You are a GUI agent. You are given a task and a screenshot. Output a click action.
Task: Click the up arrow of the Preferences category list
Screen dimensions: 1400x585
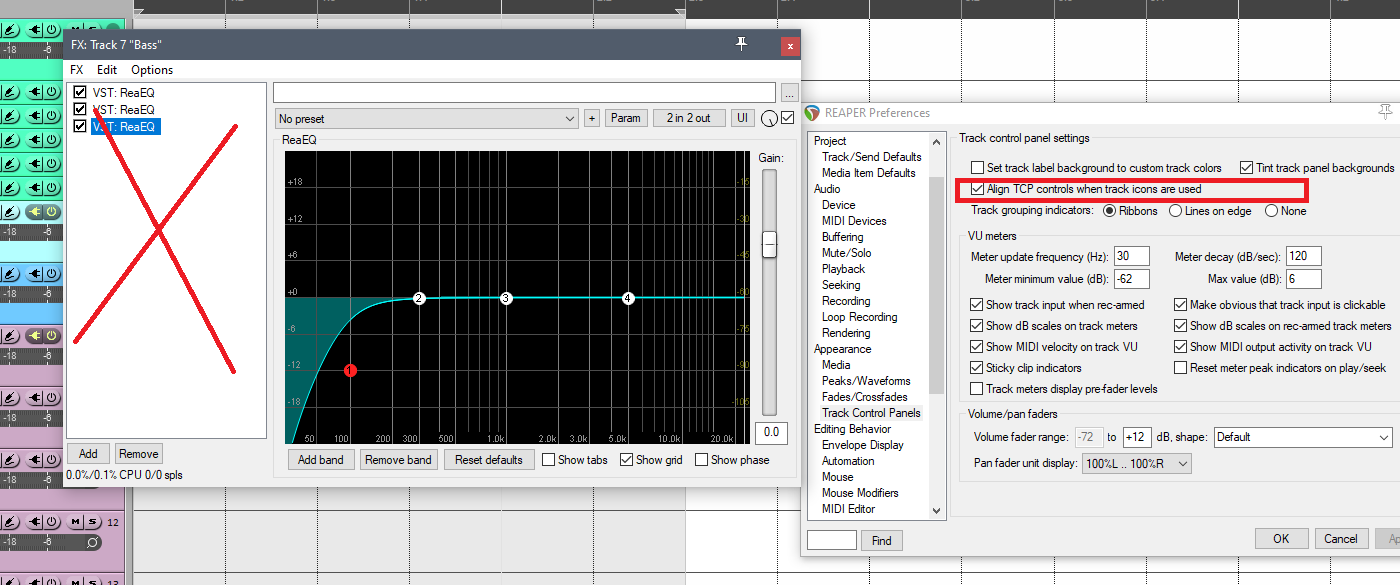[x=937, y=140]
